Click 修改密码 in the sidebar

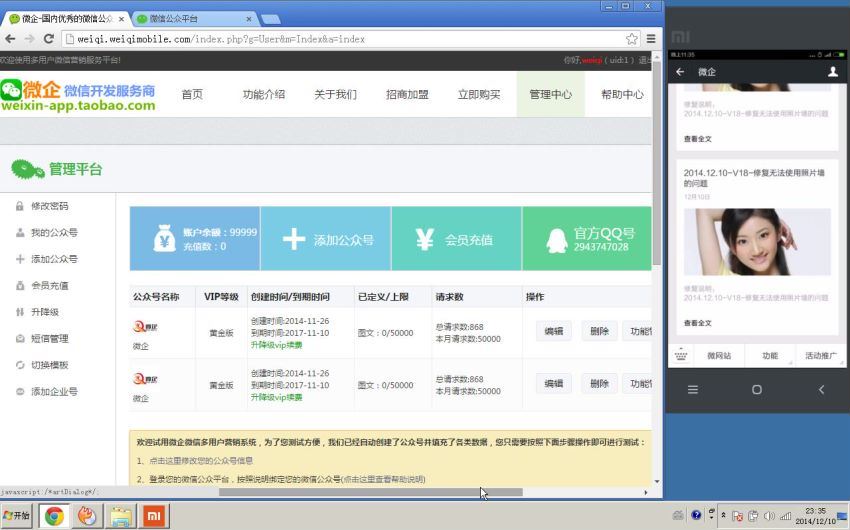(49, 206)
